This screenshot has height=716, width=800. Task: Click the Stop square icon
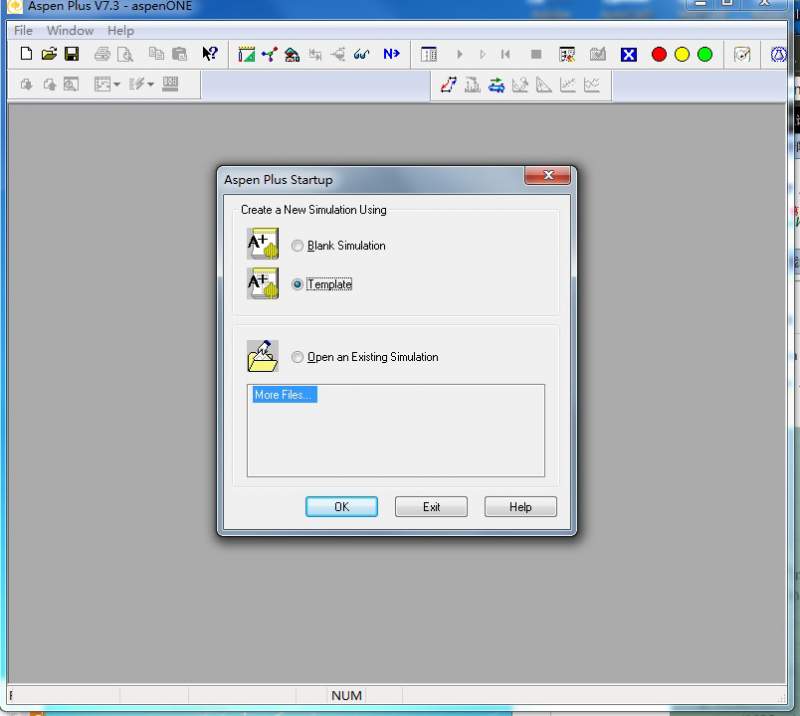[536, 54]
